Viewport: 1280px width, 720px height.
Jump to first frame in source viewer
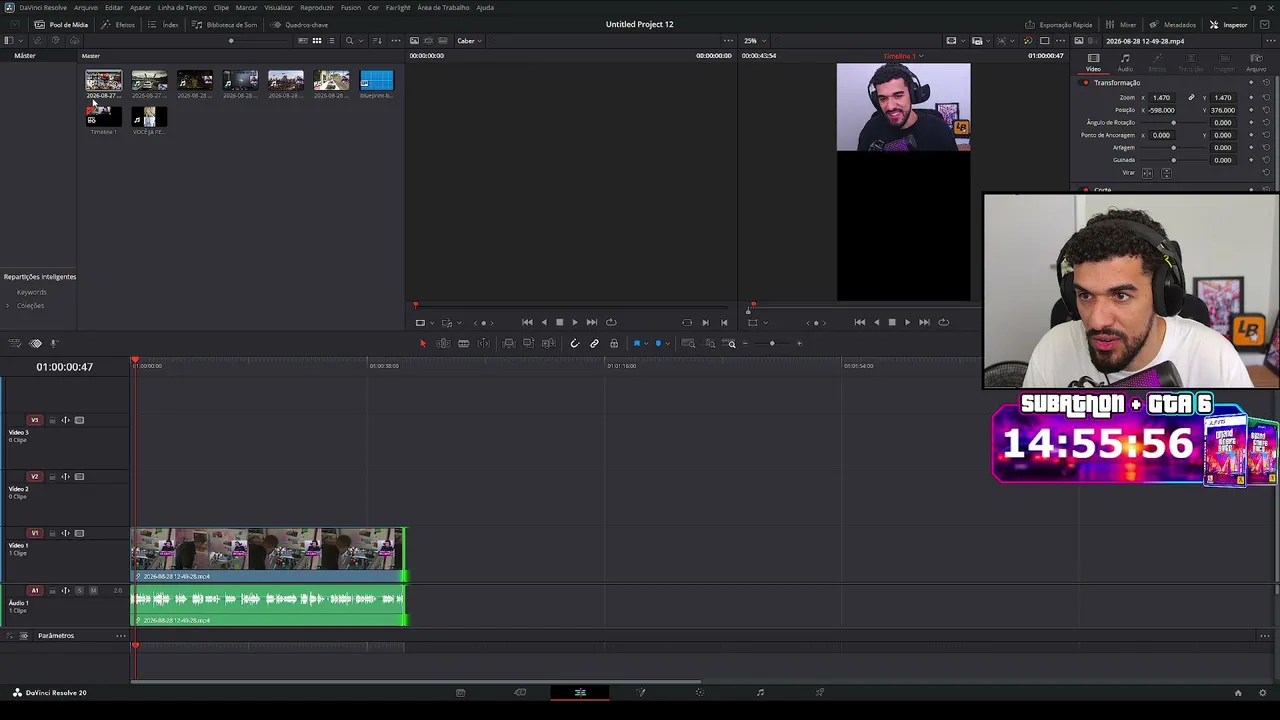(527, 322)
